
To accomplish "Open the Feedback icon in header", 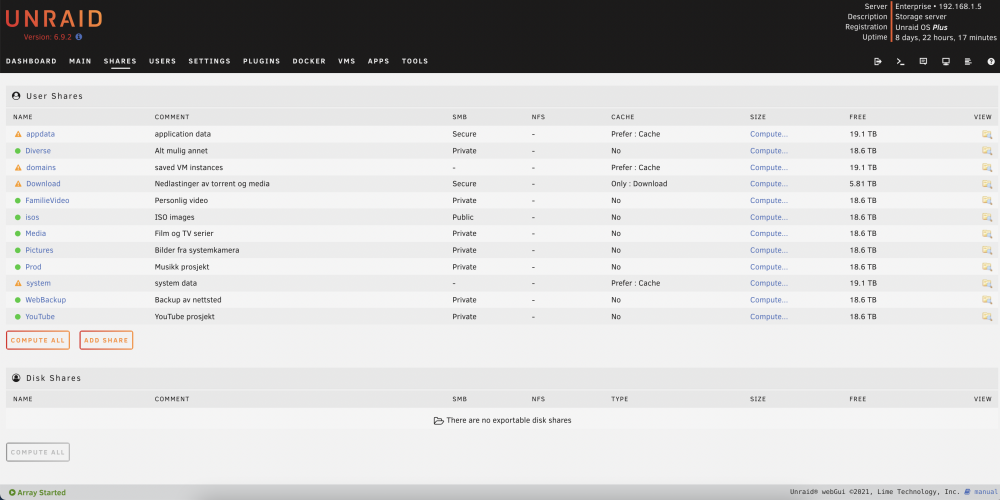I will 923,62.
